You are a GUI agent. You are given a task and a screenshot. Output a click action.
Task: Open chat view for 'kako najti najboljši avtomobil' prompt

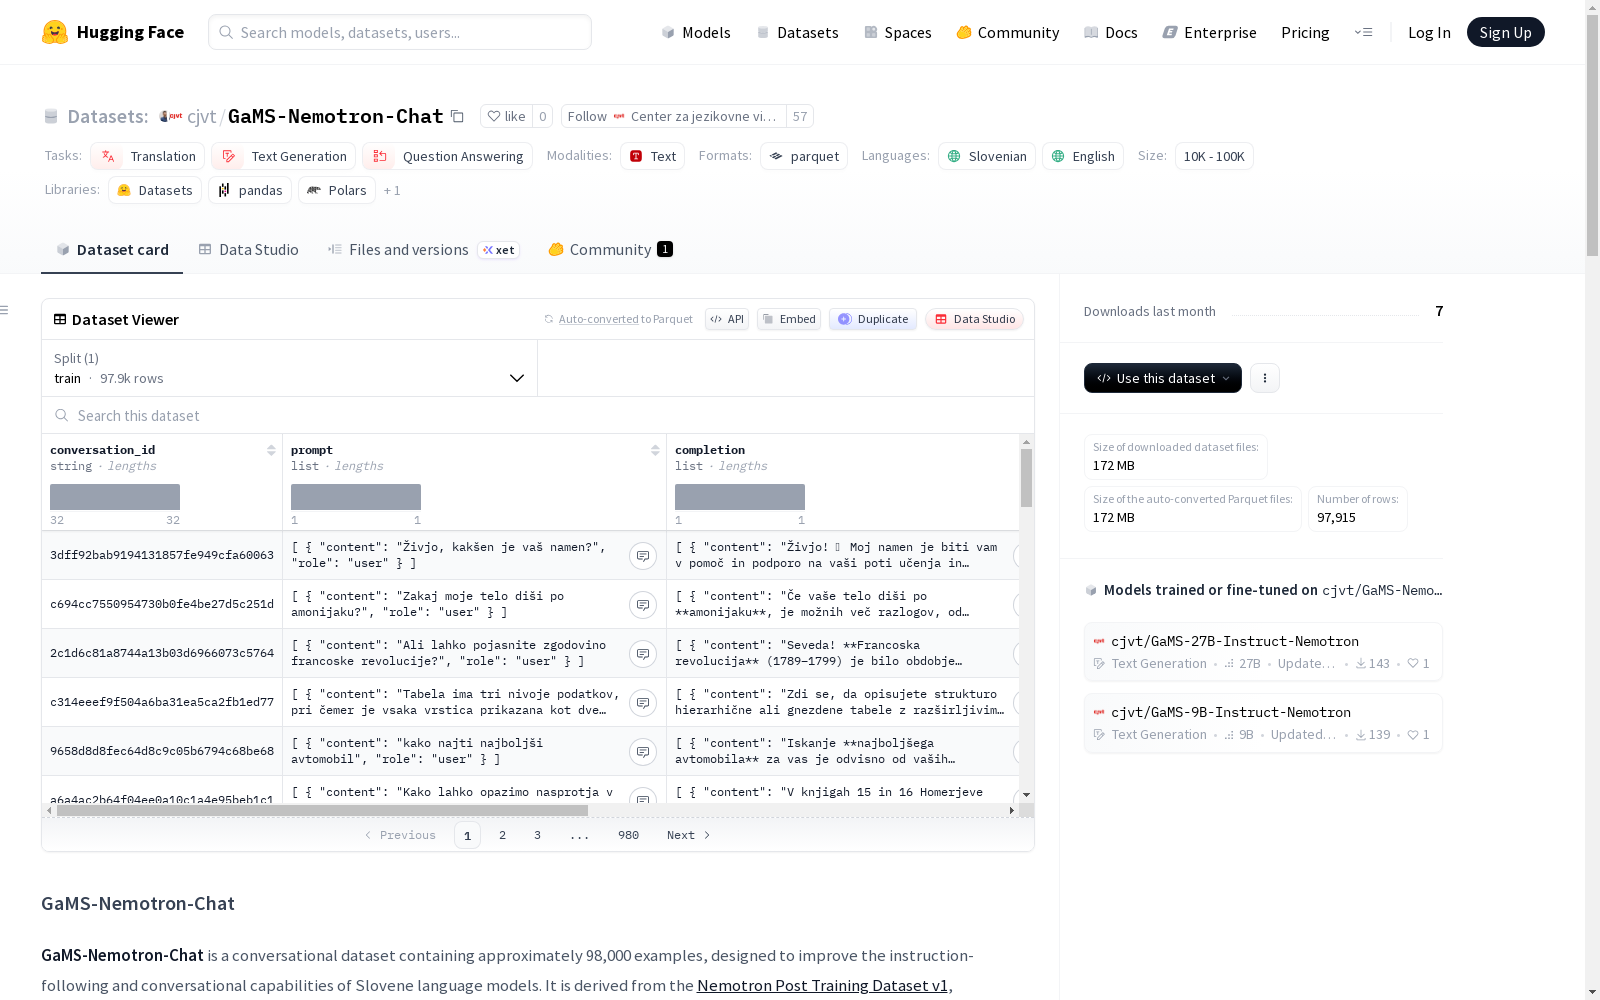(x=643, y=752)
